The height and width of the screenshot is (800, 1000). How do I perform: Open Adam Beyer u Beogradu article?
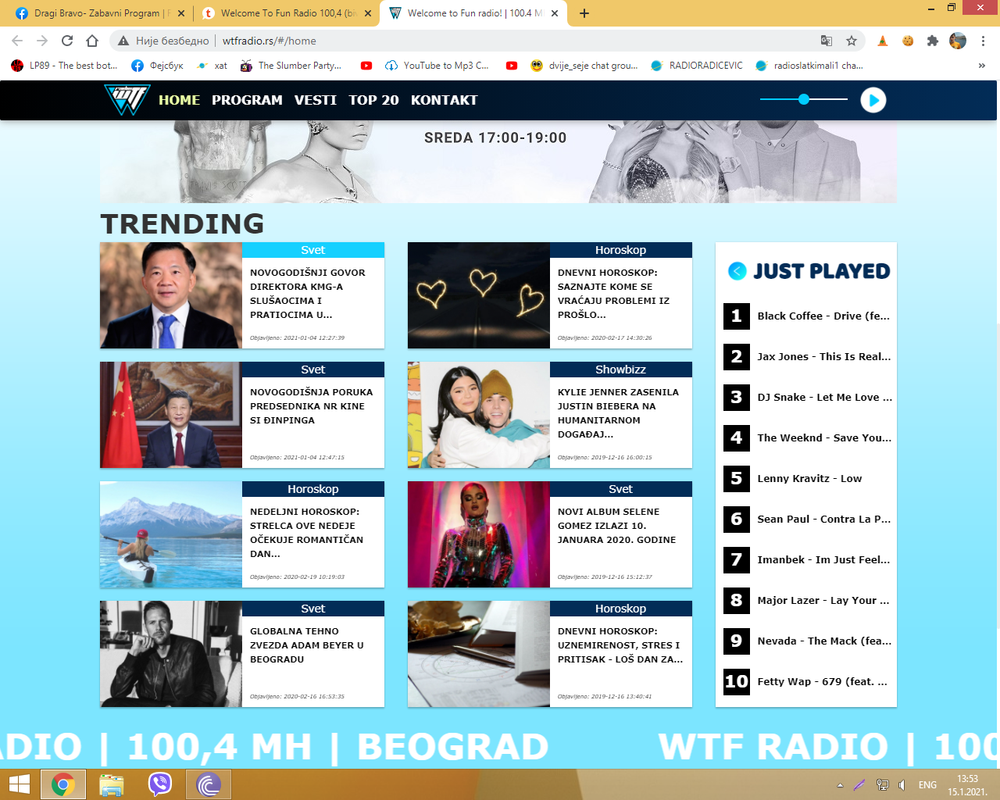[x=307, y=645]
